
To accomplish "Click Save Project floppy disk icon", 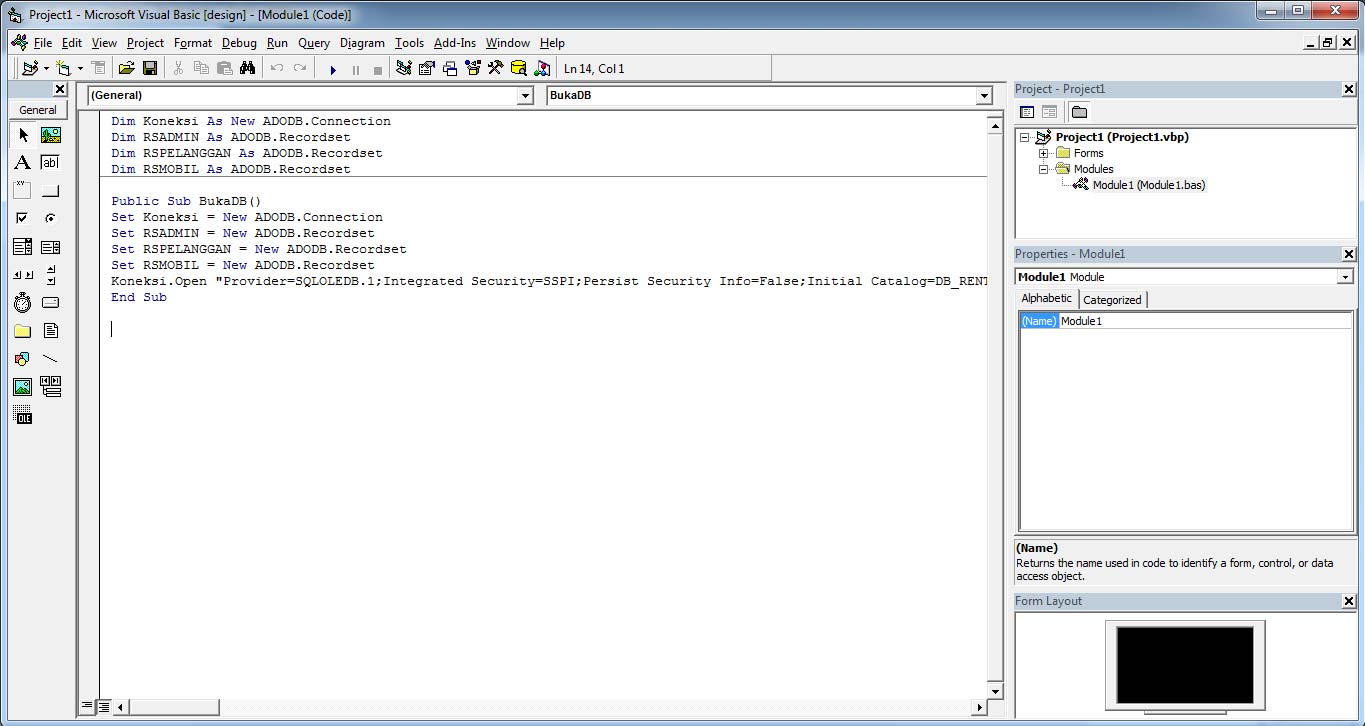I will click(x=150, y=69).
